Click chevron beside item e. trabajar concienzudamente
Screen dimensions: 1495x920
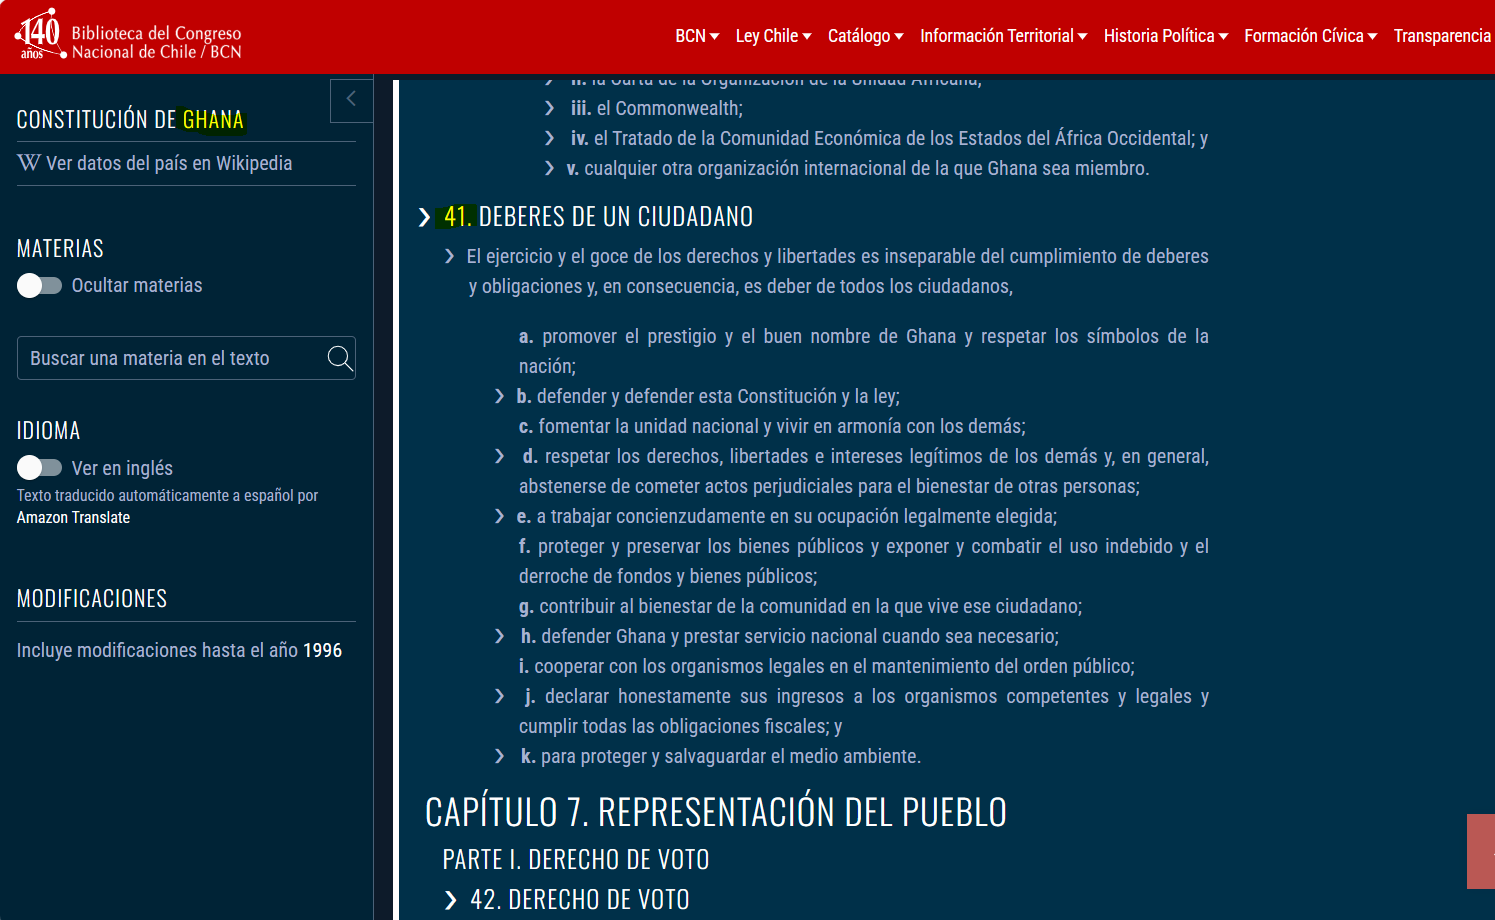(x=500, y=517)
